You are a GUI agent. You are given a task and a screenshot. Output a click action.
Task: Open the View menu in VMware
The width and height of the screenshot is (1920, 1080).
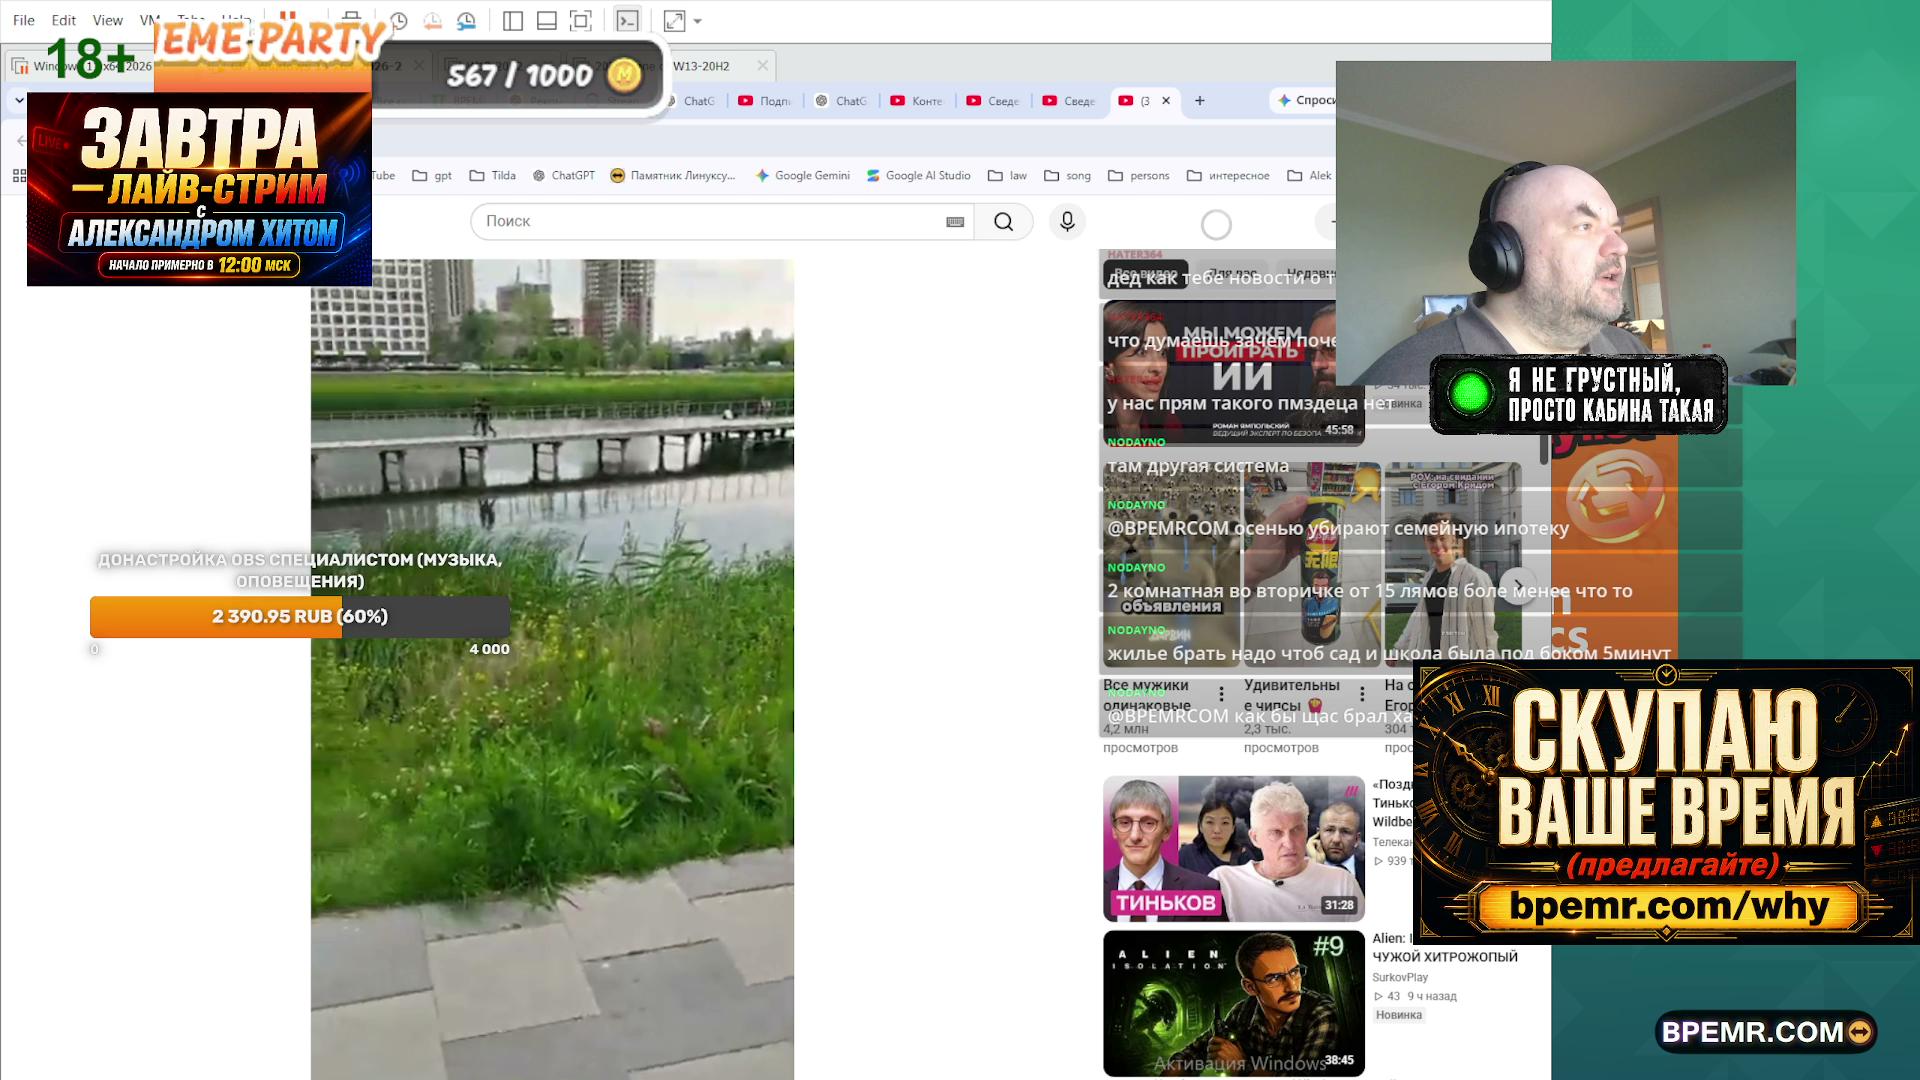108,20
